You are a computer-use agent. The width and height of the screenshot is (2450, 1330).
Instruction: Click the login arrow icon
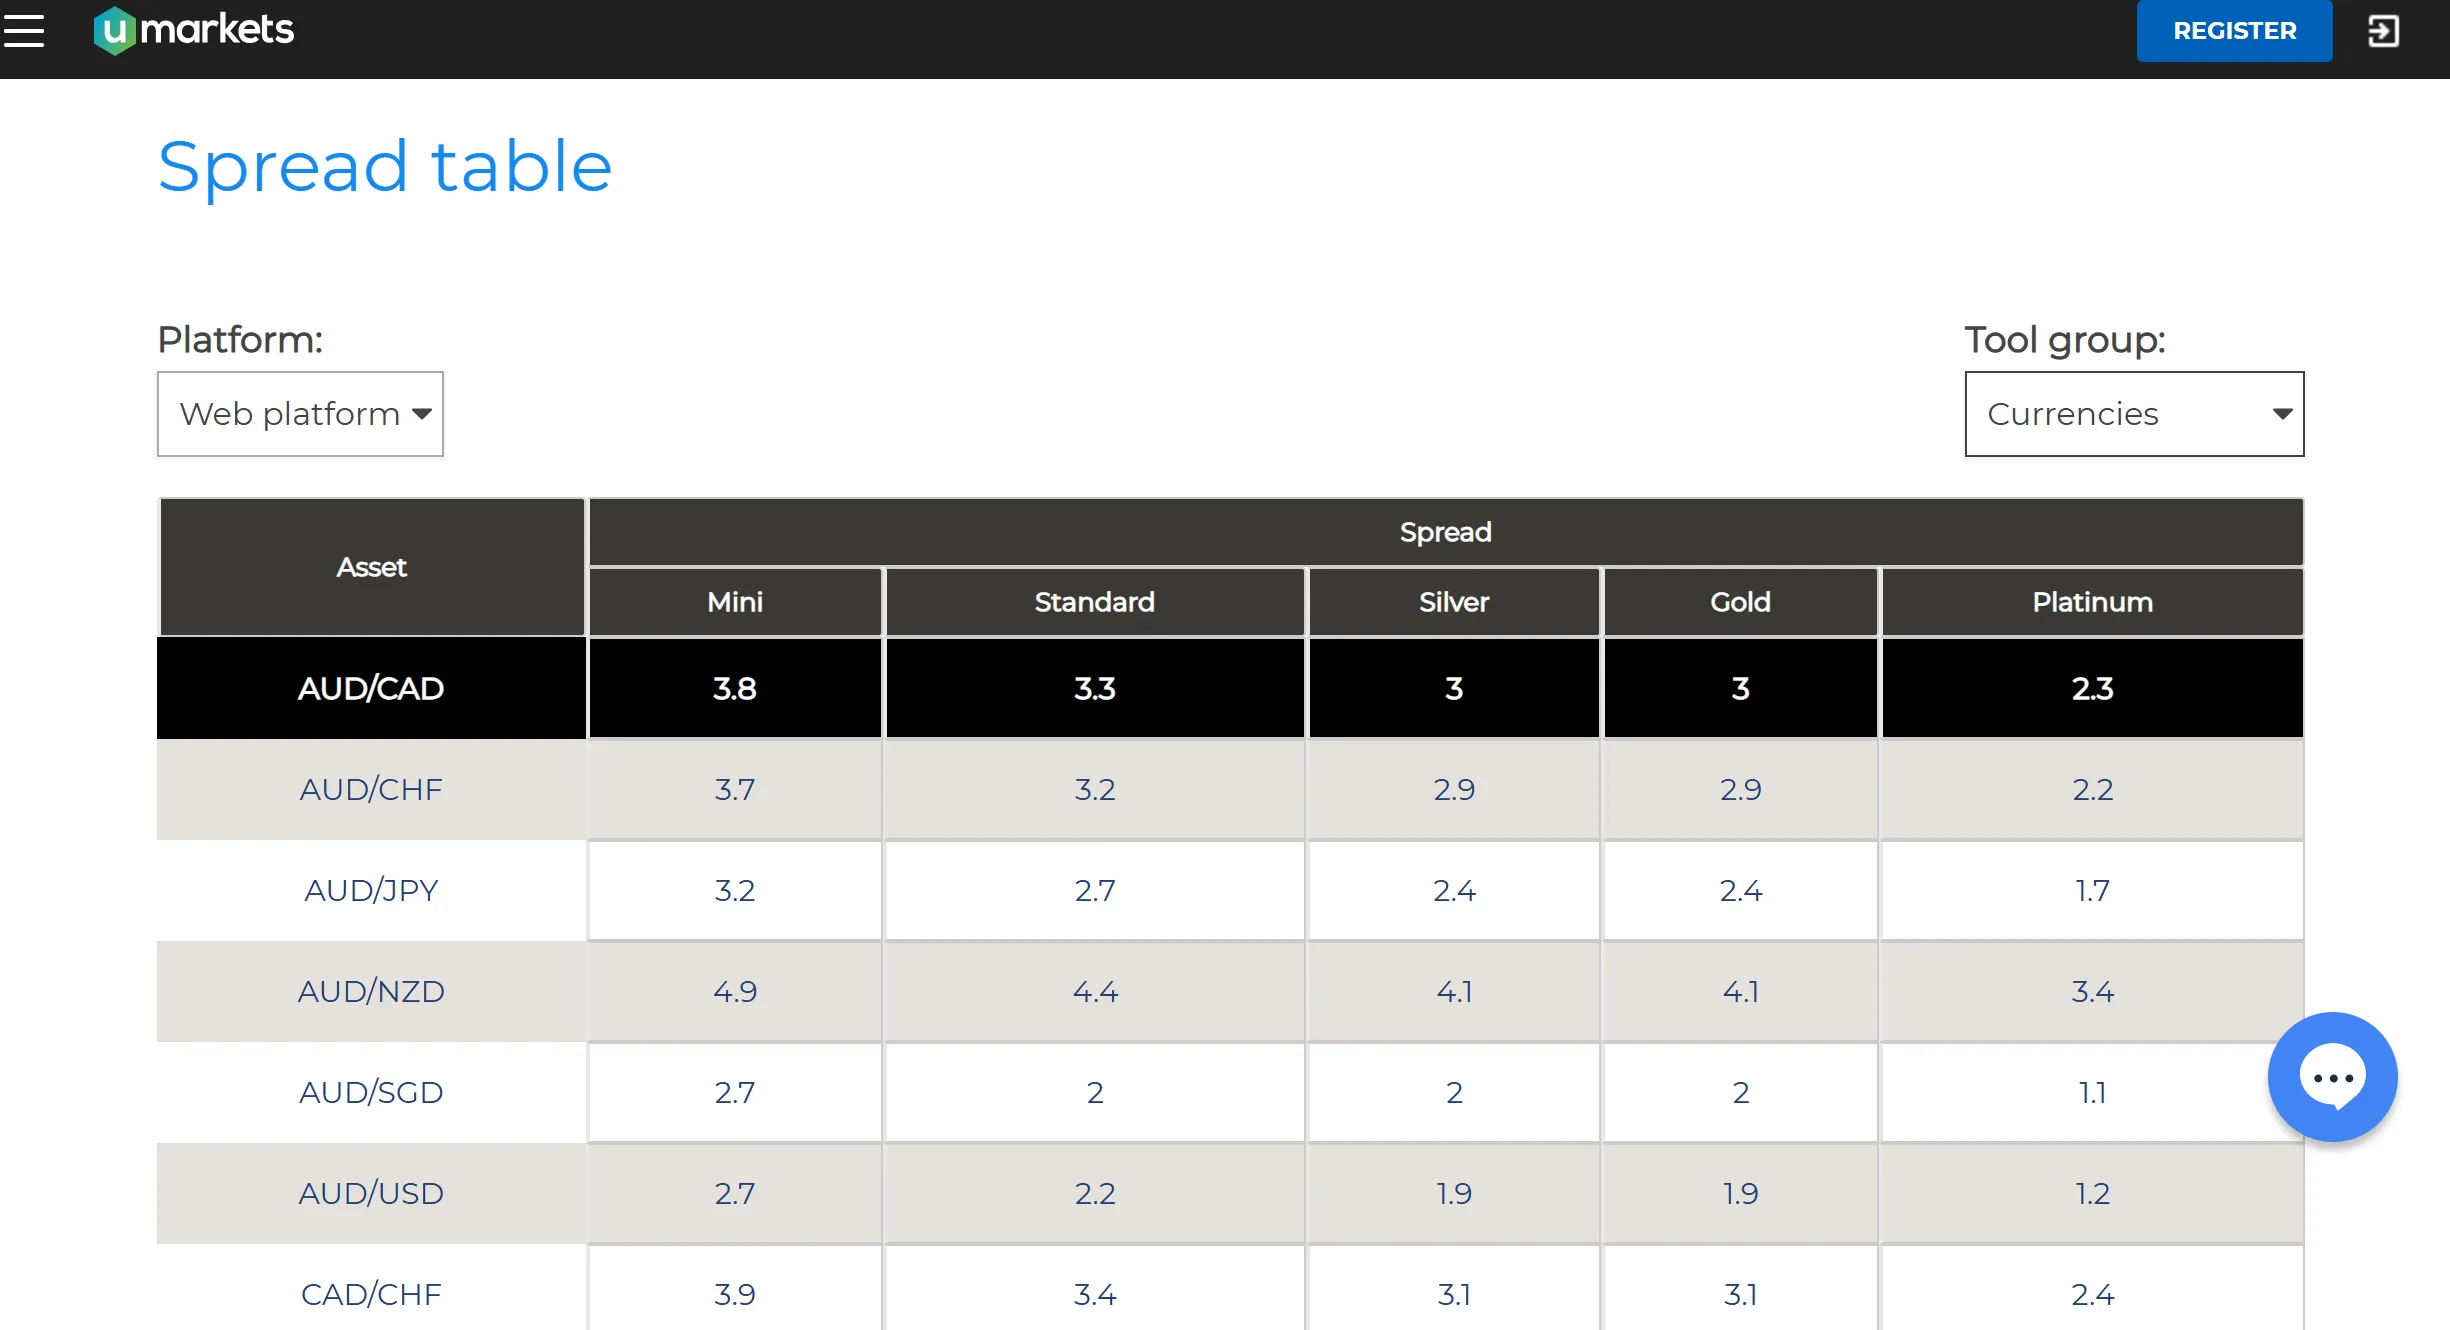point(2384,31)
